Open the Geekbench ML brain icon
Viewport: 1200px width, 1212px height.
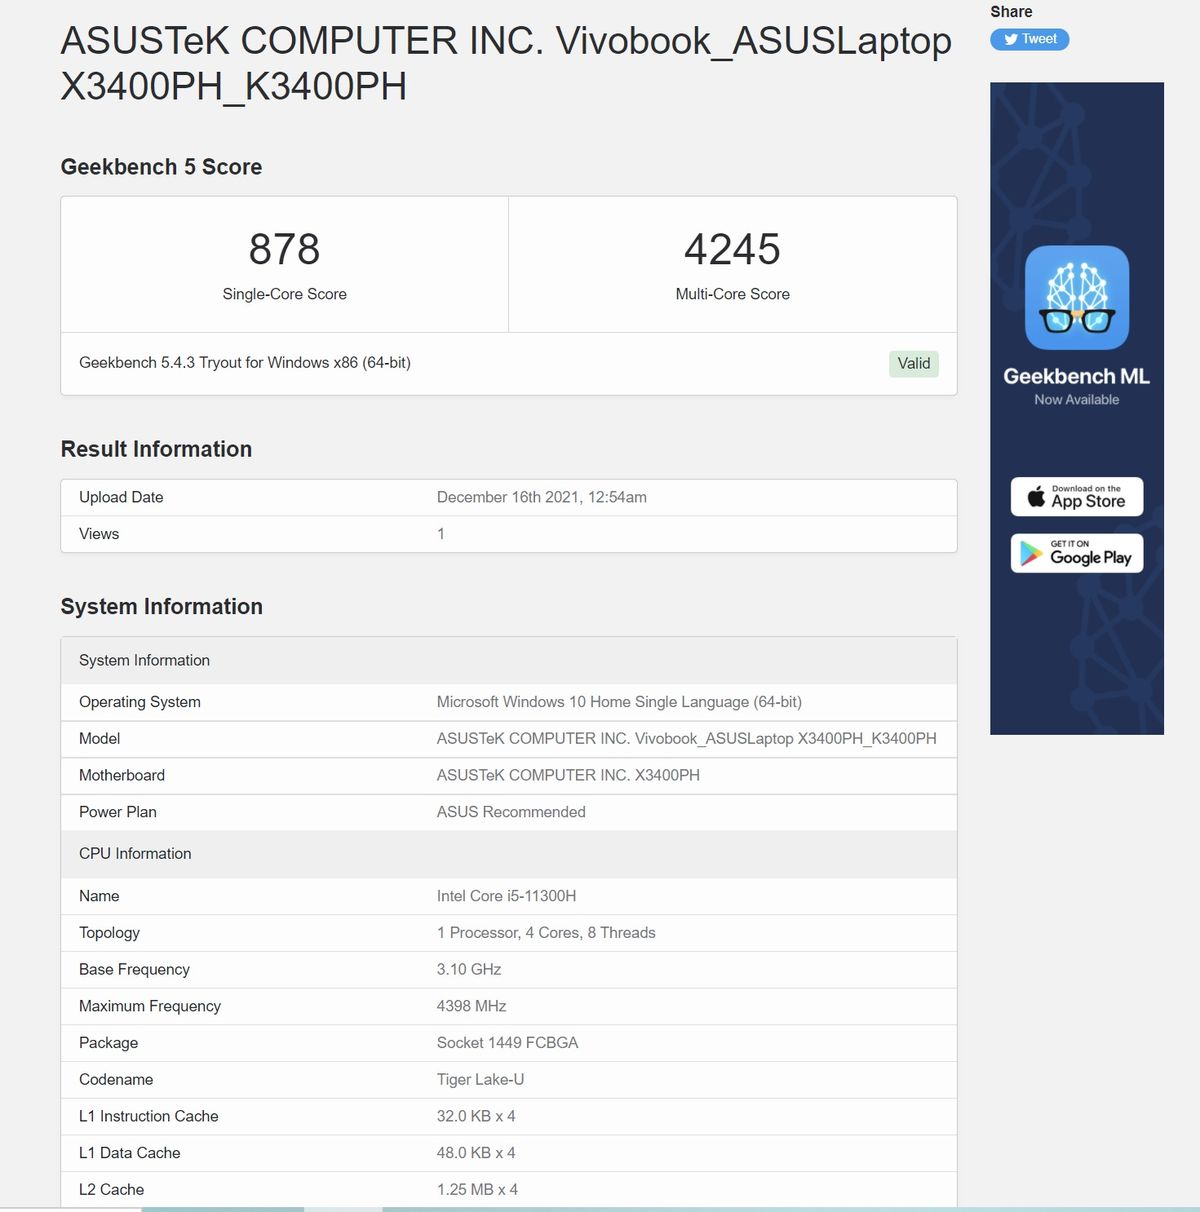pos(1077,297)
